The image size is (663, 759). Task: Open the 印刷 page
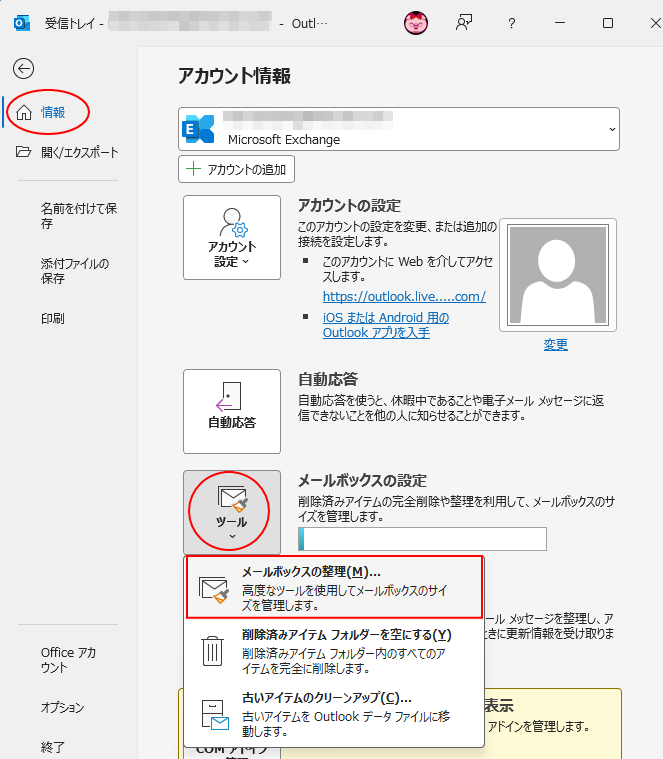click(x=53, y=318)
